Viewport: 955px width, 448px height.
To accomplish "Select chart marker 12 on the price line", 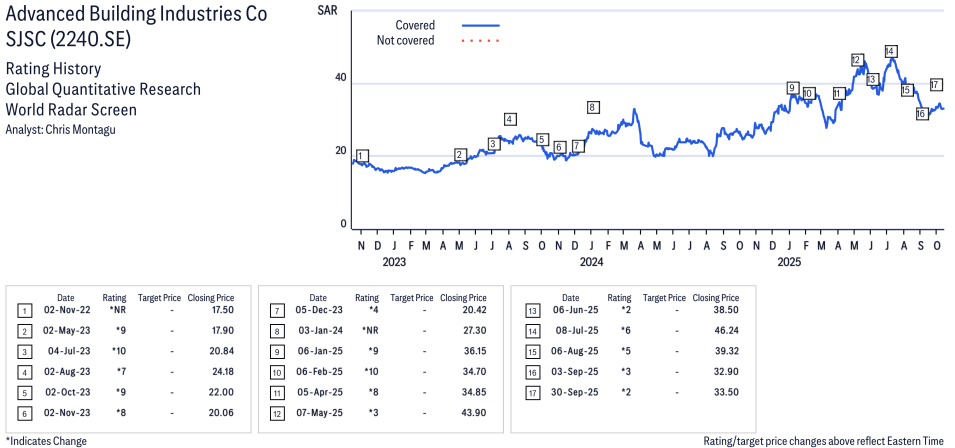I will 857,60.
